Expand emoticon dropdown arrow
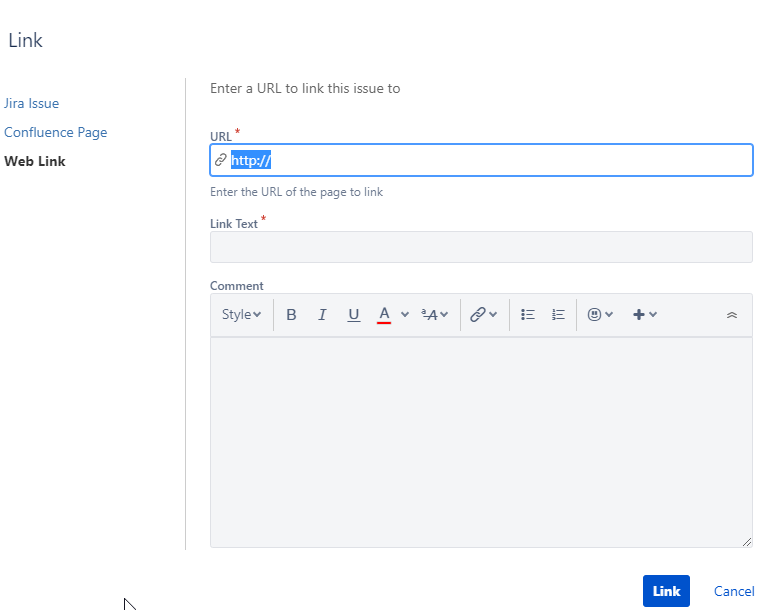Viewport: 775px width, 610px height. click(609, 314)
